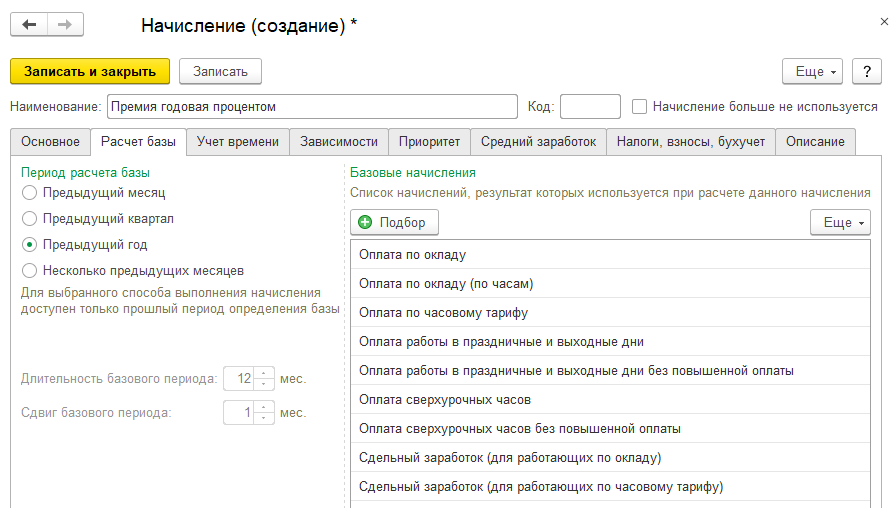This screenshot has height=508, width=896.
Task: Open the Средний заработок tab
Action: pos(538,142)
